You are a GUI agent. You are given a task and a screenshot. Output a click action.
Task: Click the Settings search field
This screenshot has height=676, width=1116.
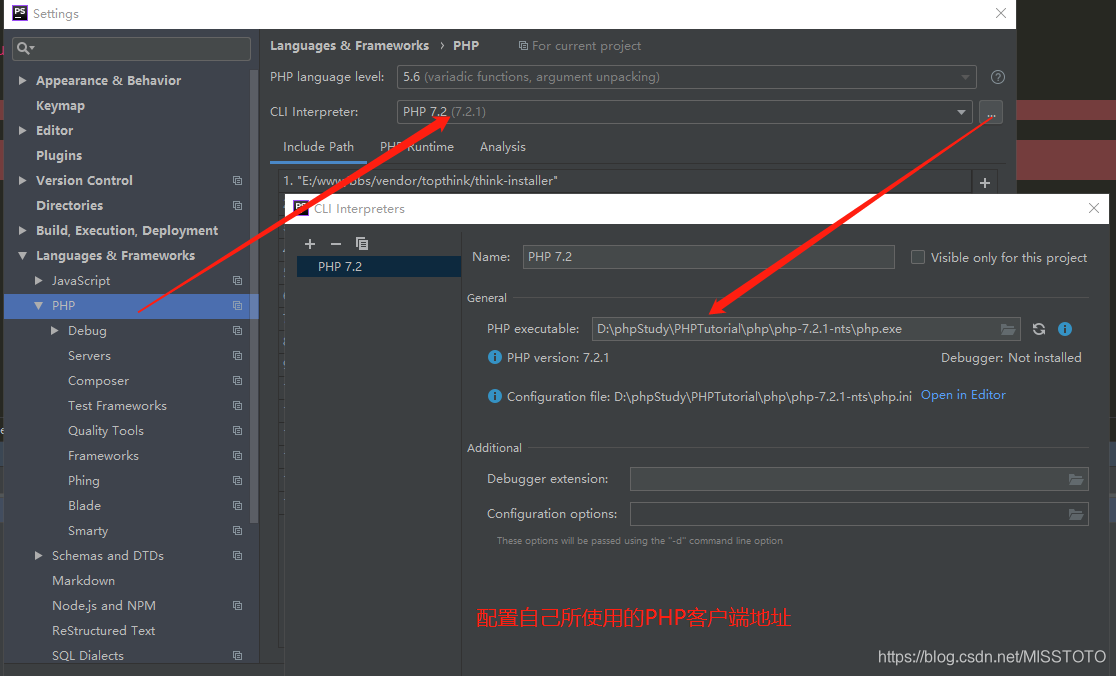click(x=131, y=48)
